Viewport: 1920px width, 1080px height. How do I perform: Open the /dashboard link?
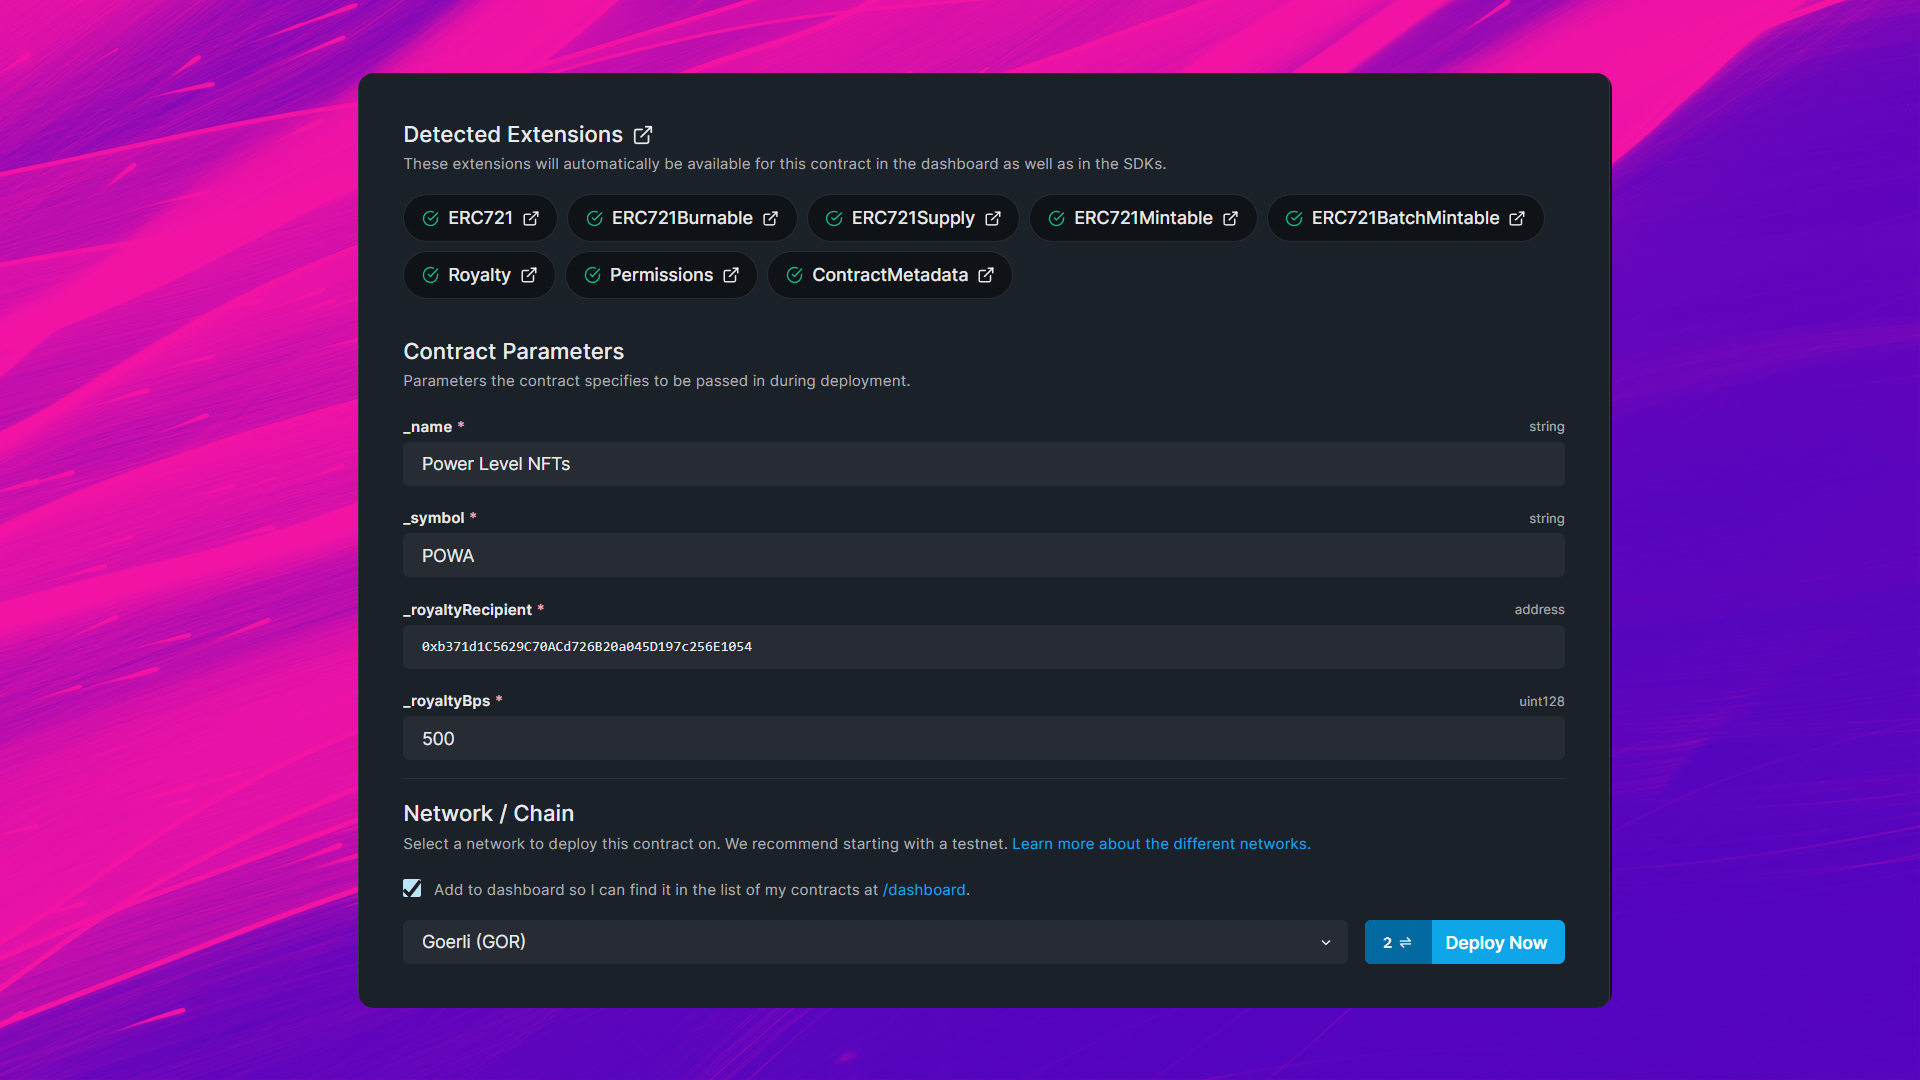(924, 889)
